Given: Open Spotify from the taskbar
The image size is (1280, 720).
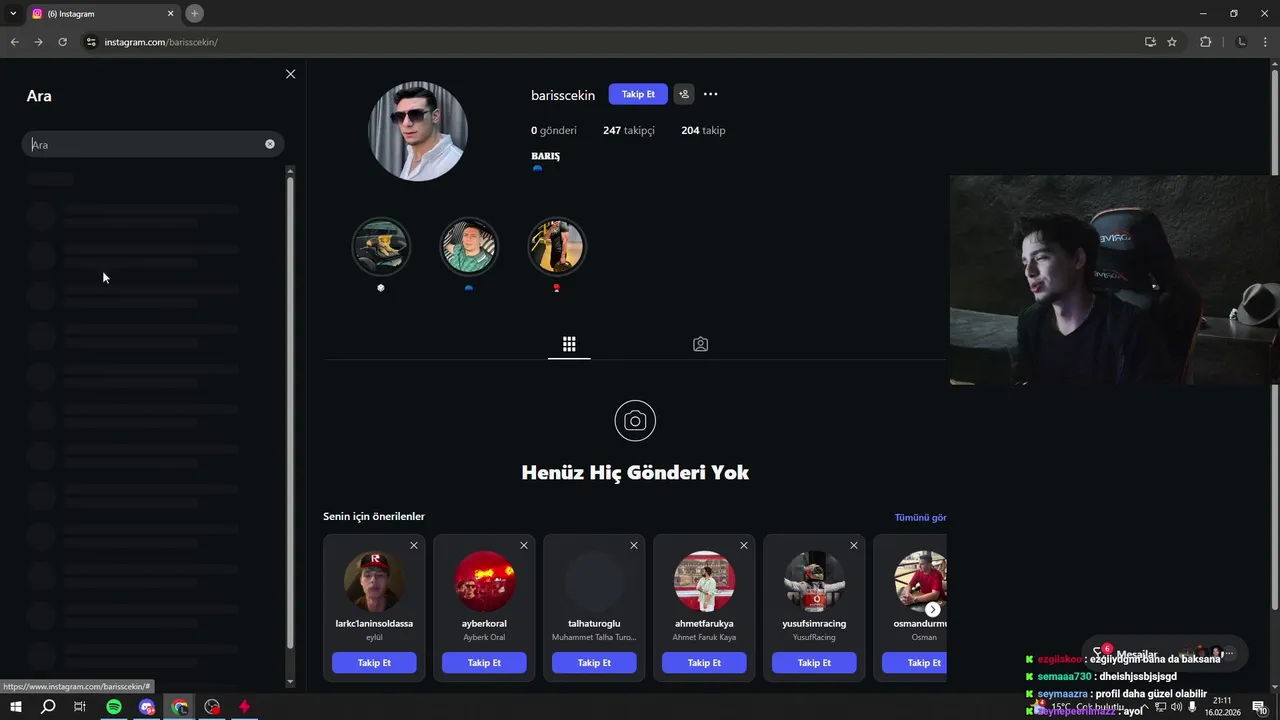Looking at the screenshot, I should coord(114,707).
